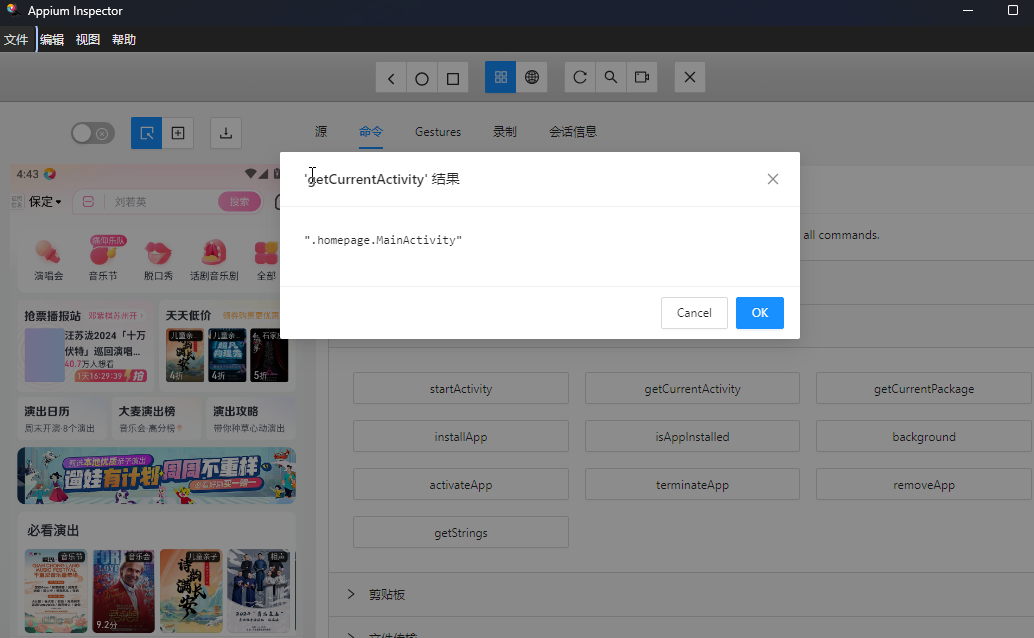Download the screenshot via arrow icon
This screenshot has width=1034, height=638.
point(226,133)
